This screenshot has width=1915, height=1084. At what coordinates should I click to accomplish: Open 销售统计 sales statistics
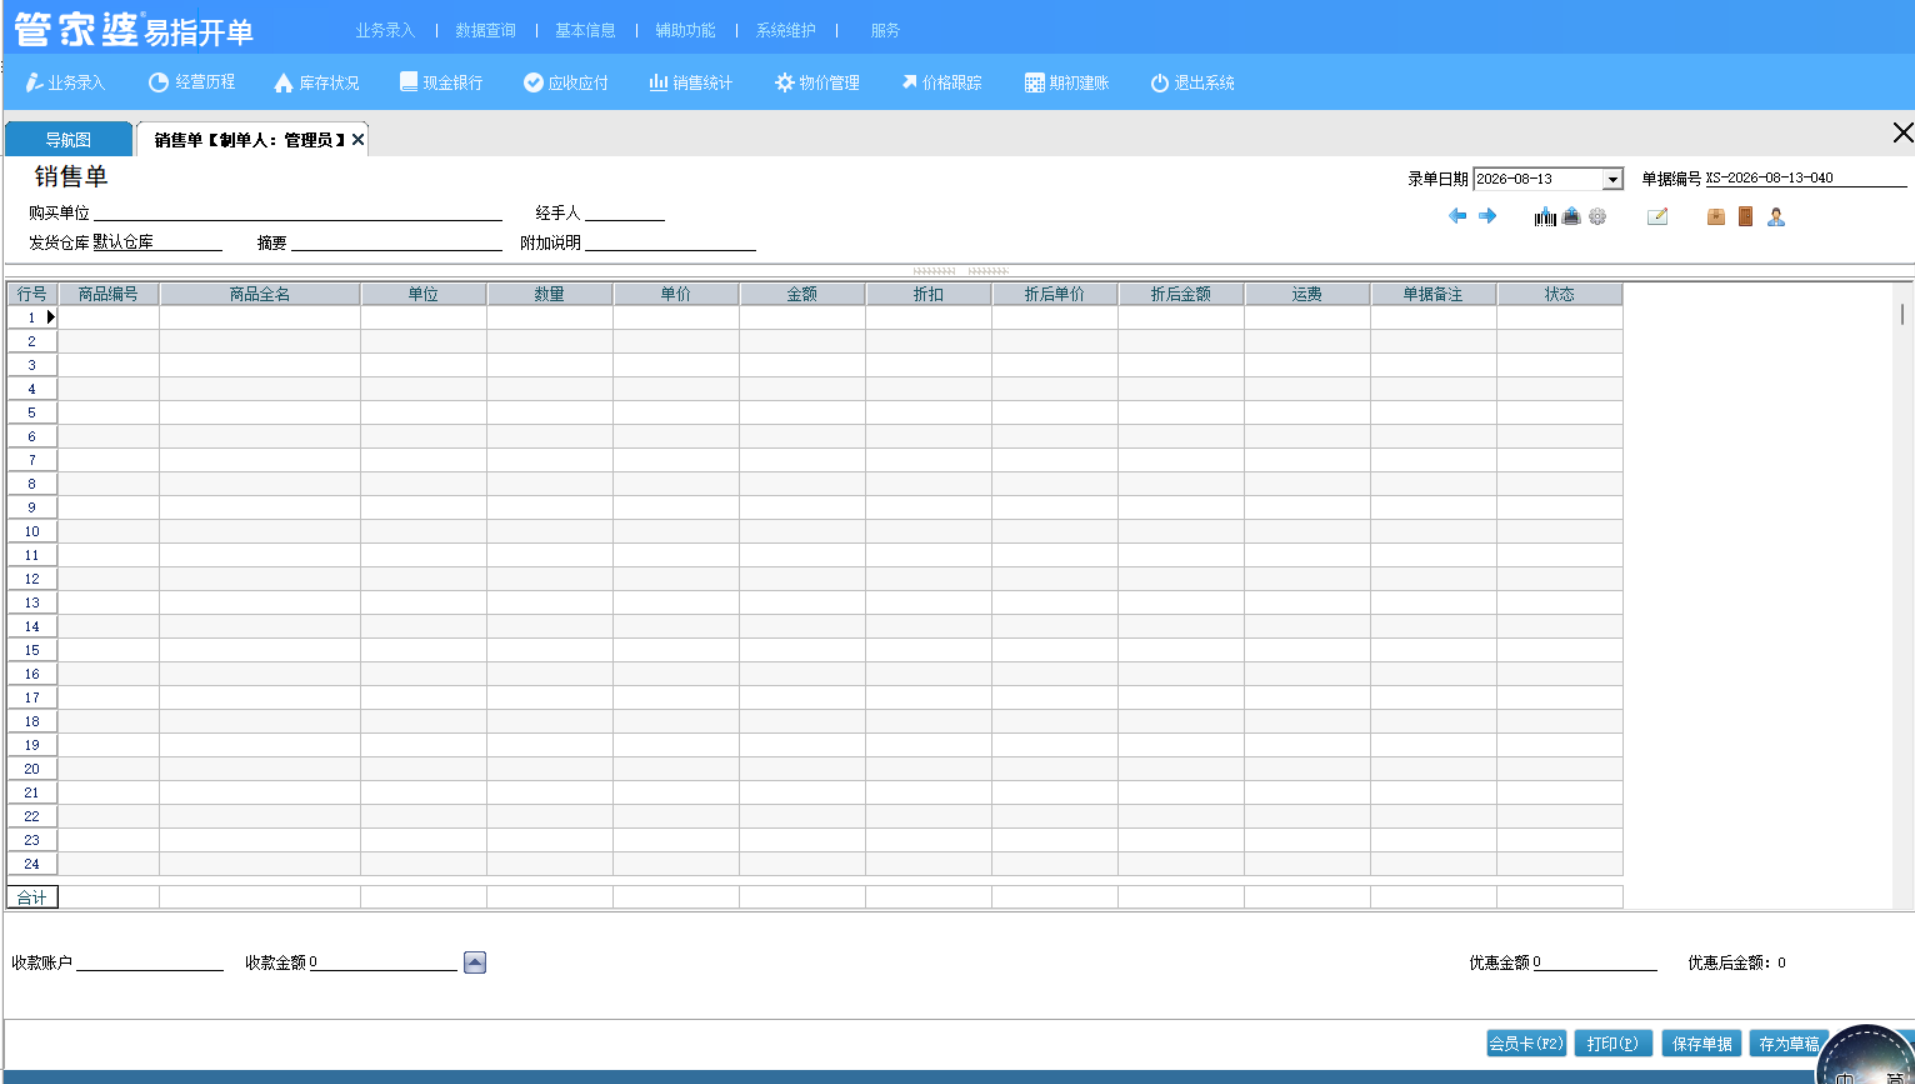[690, 83]
